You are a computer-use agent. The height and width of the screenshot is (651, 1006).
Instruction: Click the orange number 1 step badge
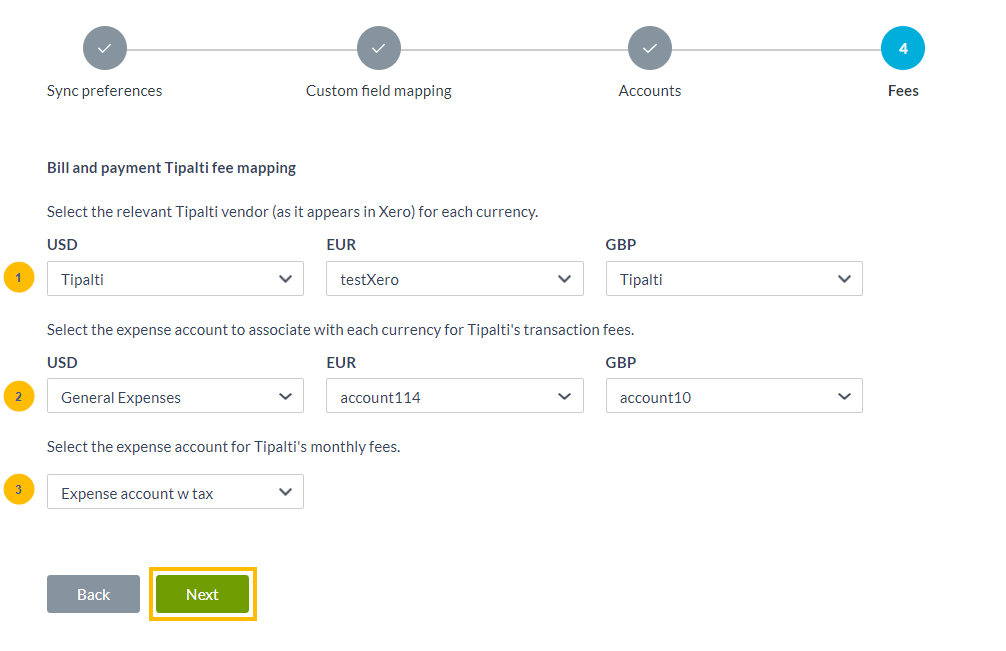[18, 277]
